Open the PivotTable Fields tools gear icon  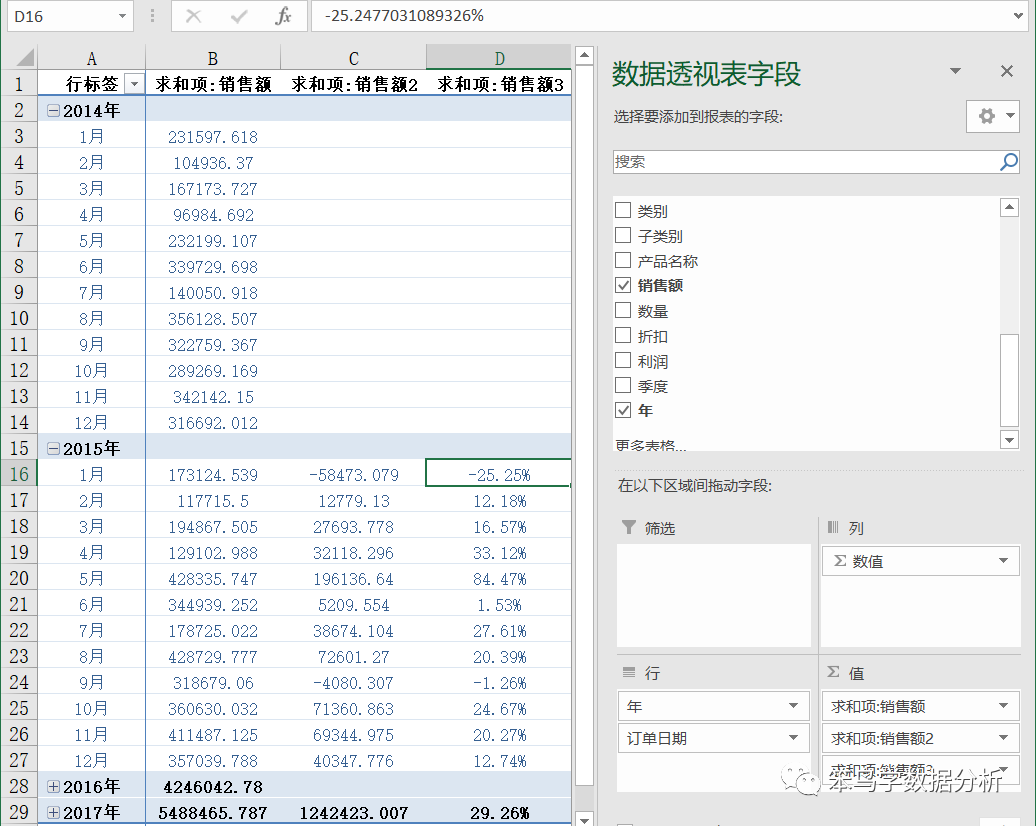click(x=988, y=116)
